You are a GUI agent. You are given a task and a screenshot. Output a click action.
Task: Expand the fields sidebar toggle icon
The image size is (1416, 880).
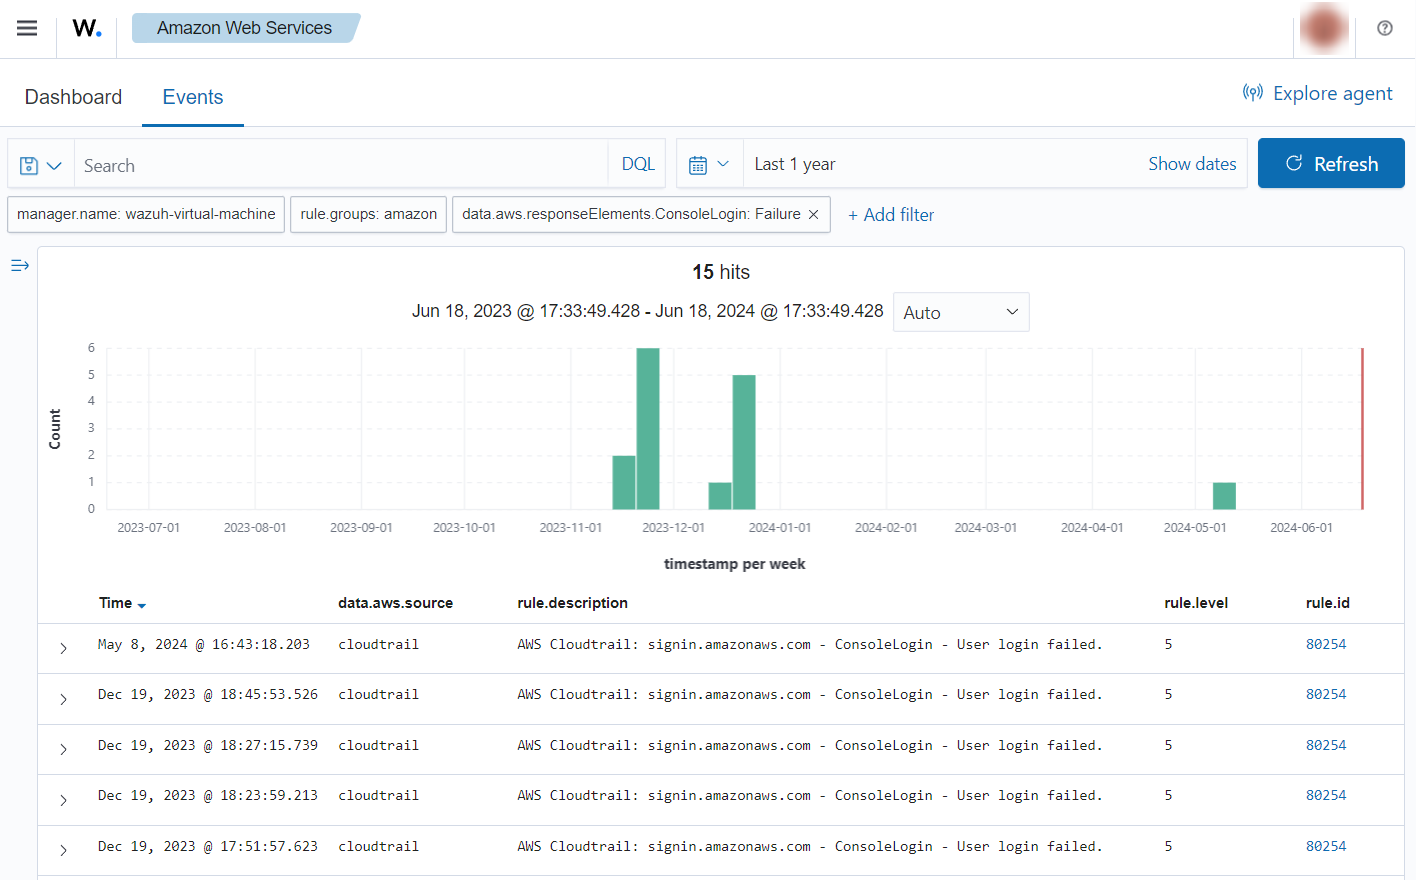click(x=20, y=265)
